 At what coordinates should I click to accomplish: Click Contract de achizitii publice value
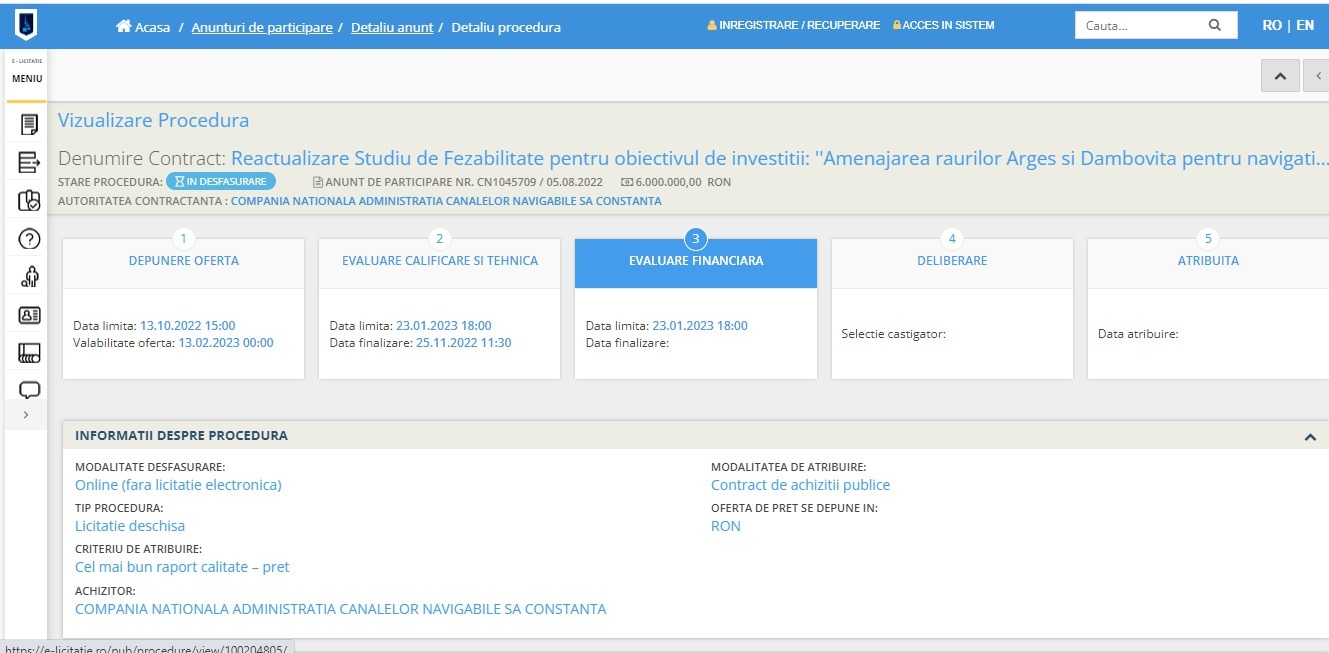click(x=800, y=485)
